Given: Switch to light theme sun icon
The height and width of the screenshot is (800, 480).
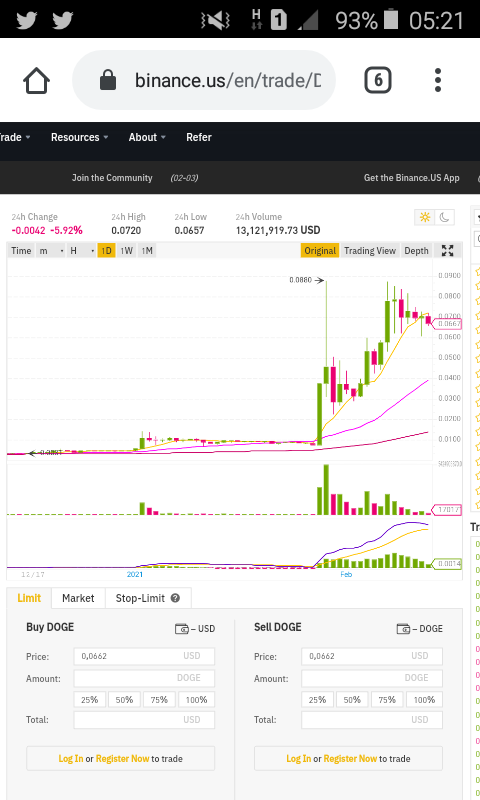Looking at the screenshot, I should click(x=424, y=217).
